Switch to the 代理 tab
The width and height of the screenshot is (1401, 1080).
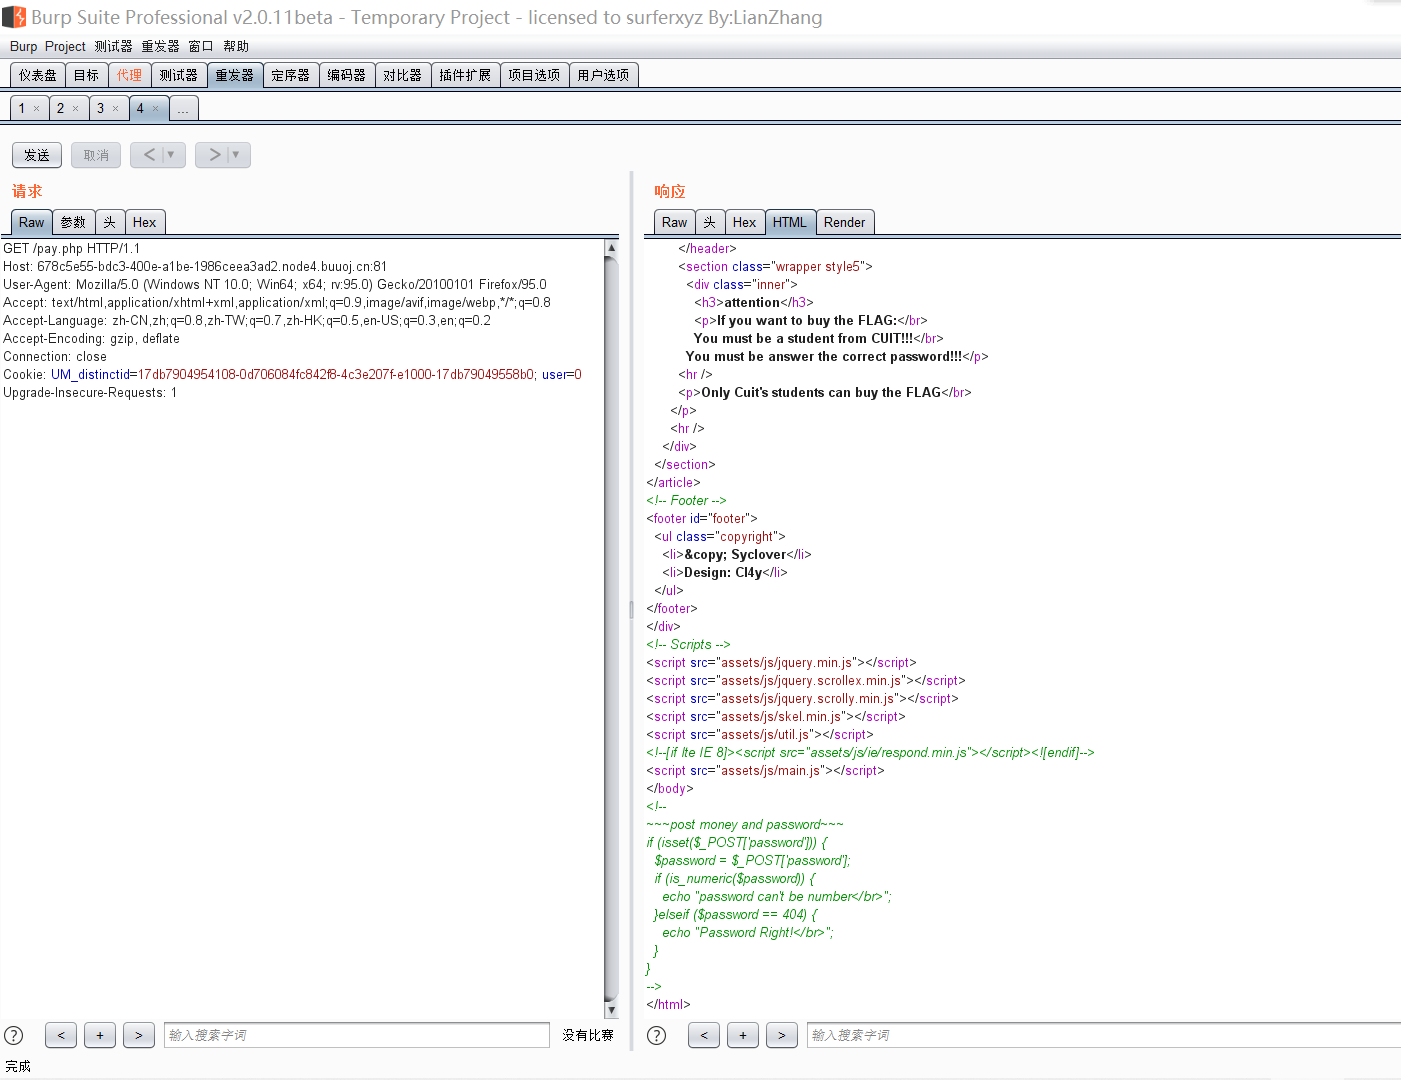[129, 75]
